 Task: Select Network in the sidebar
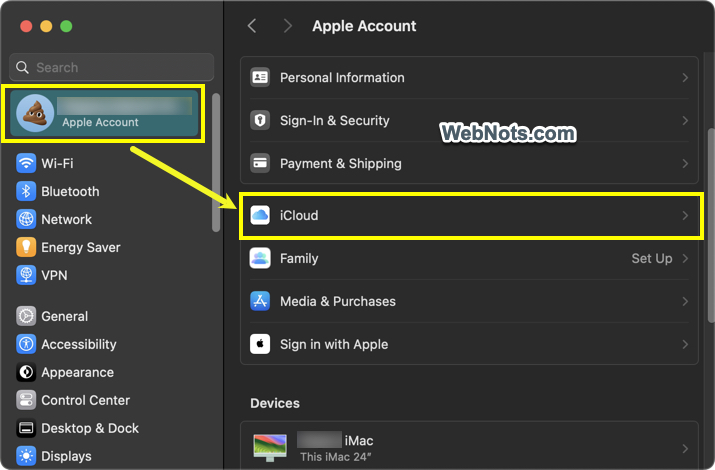(x=109, y=219)
